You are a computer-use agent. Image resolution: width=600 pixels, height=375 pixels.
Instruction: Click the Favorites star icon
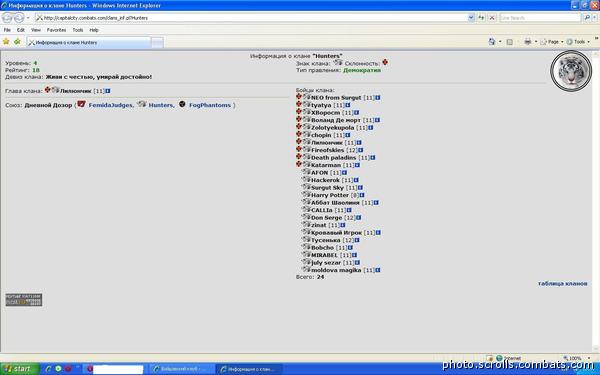point(6,42)
